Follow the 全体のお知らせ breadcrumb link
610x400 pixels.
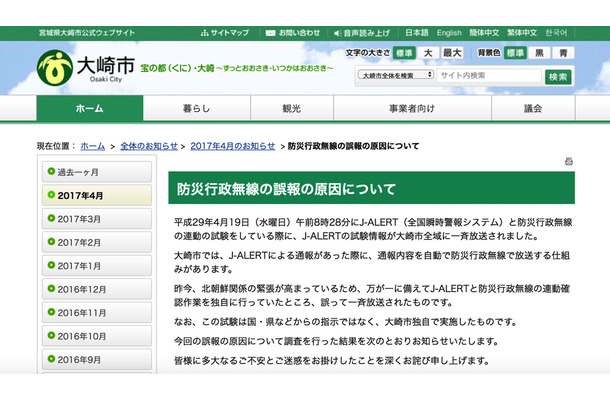click(x=149, y=146)
